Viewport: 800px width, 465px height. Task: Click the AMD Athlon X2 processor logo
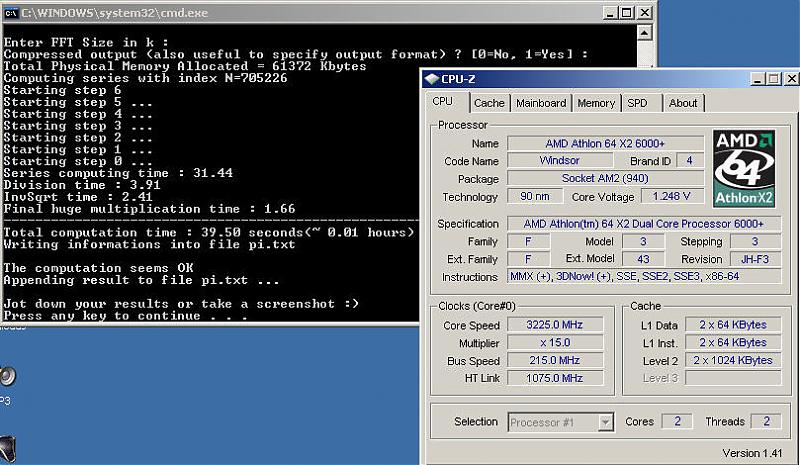pos(743,169)
